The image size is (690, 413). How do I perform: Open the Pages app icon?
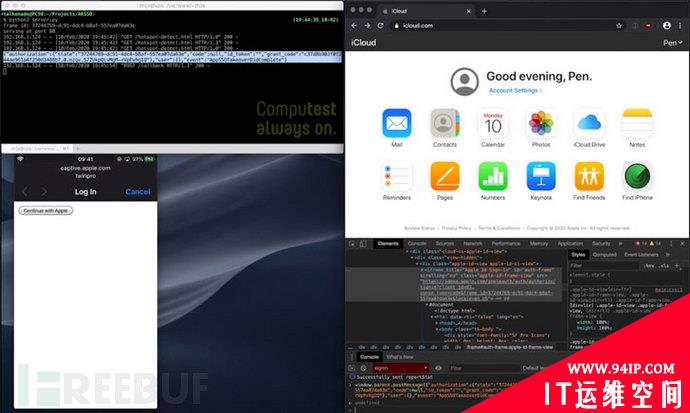point(444,176)
